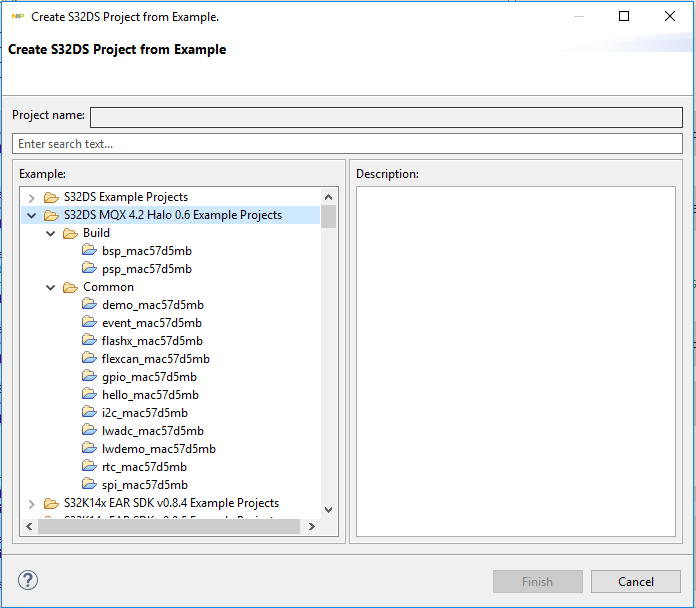
Task: Click the S32DS MQX 4.2 Halo folder icon
Action: (x=51, y=215)
